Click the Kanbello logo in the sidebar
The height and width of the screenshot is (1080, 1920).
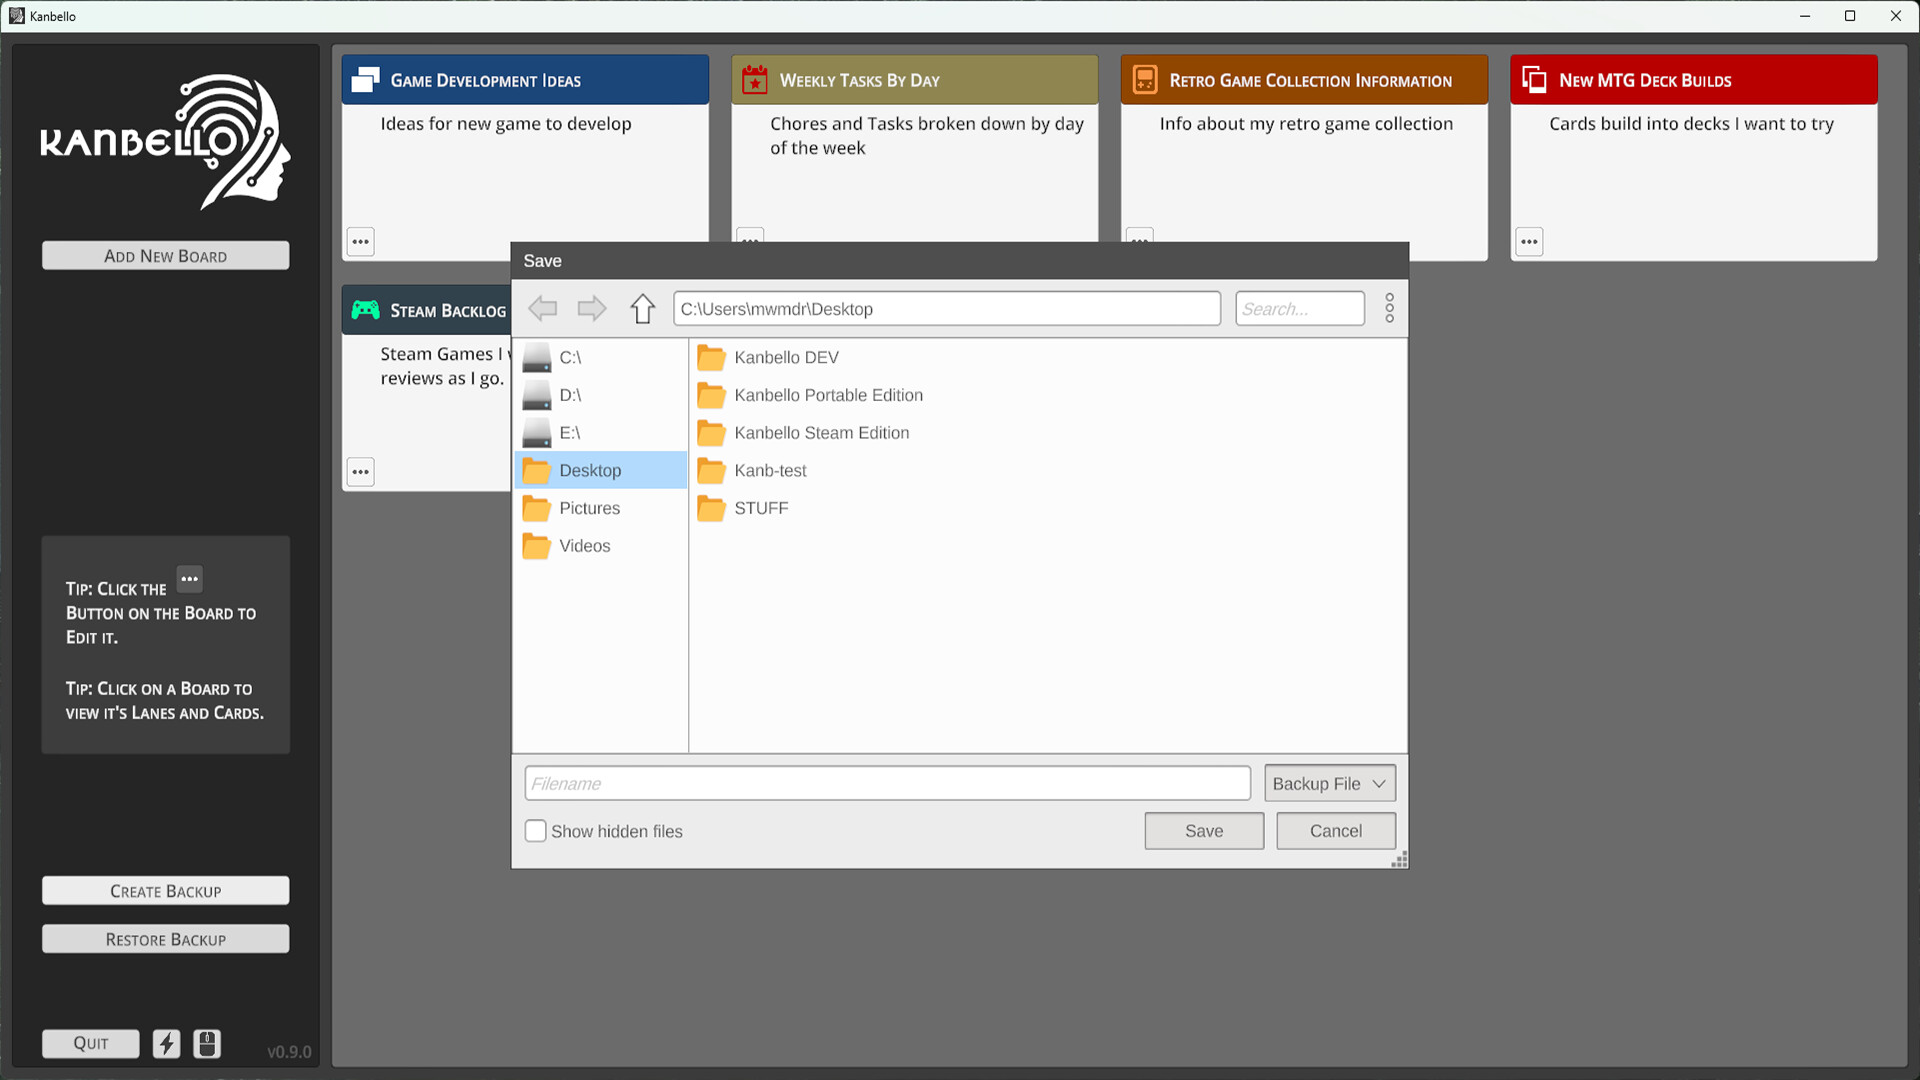coord(165,142)
